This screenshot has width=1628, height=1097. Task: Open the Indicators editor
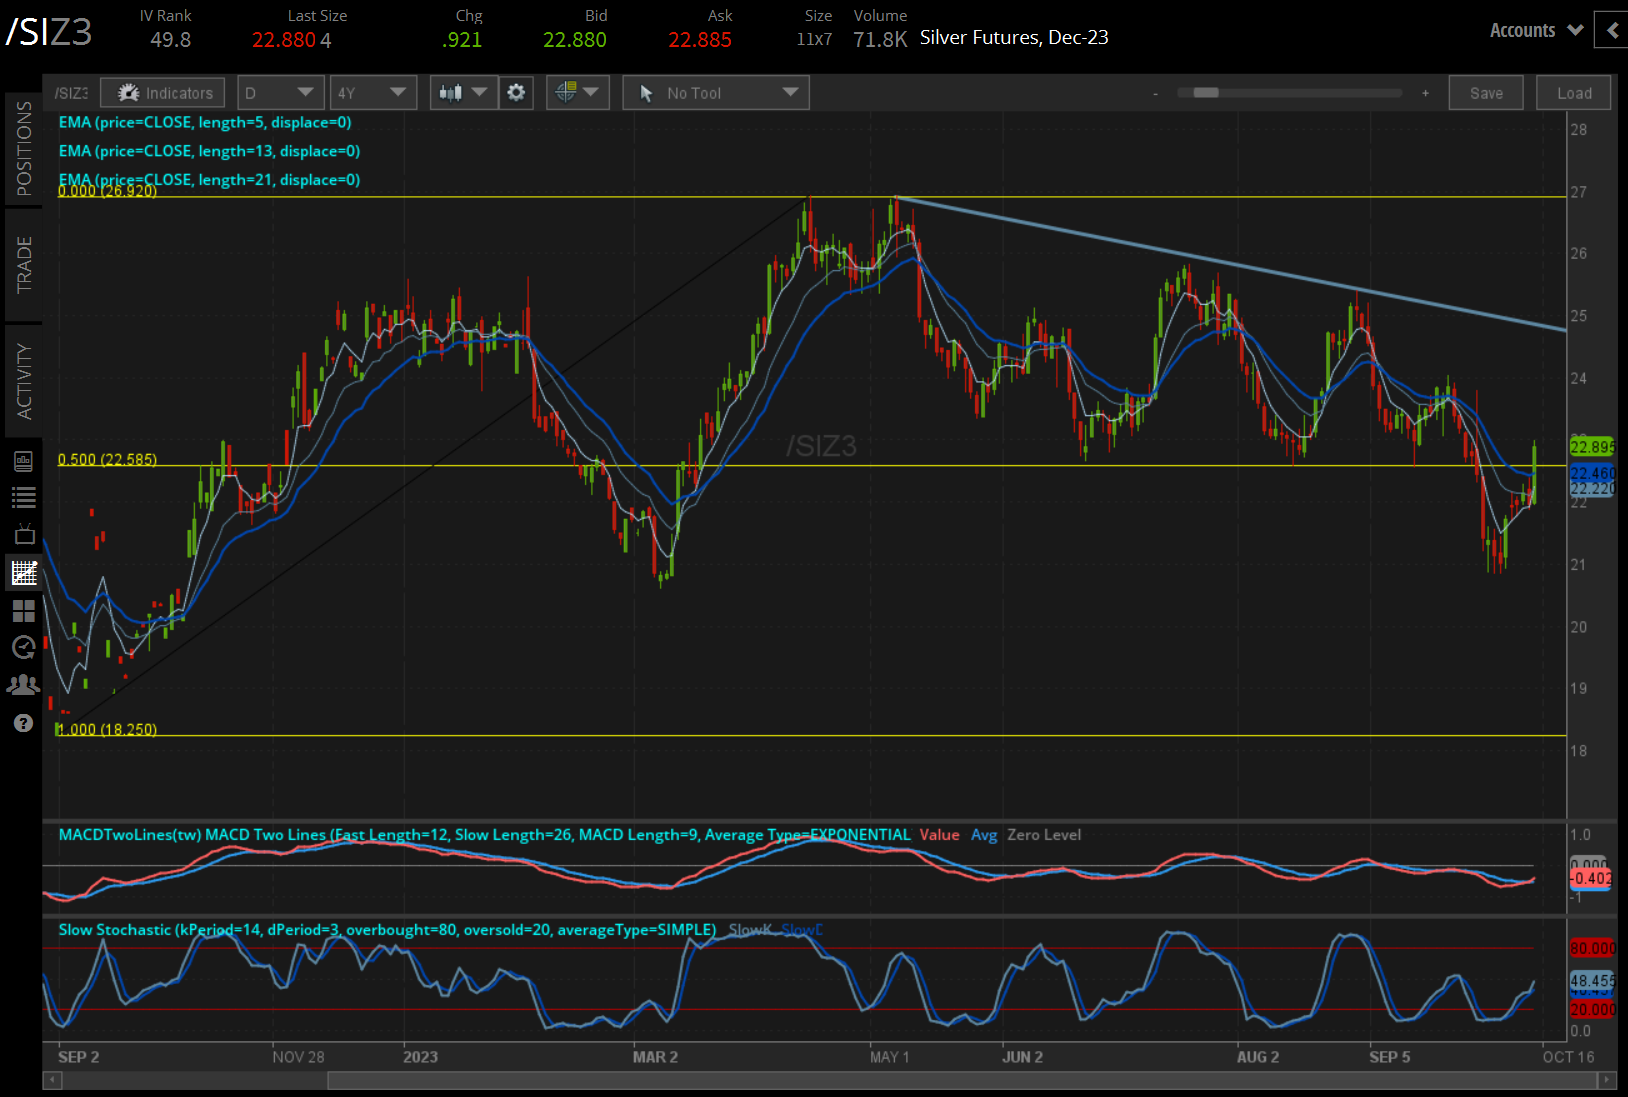(162, 92)
